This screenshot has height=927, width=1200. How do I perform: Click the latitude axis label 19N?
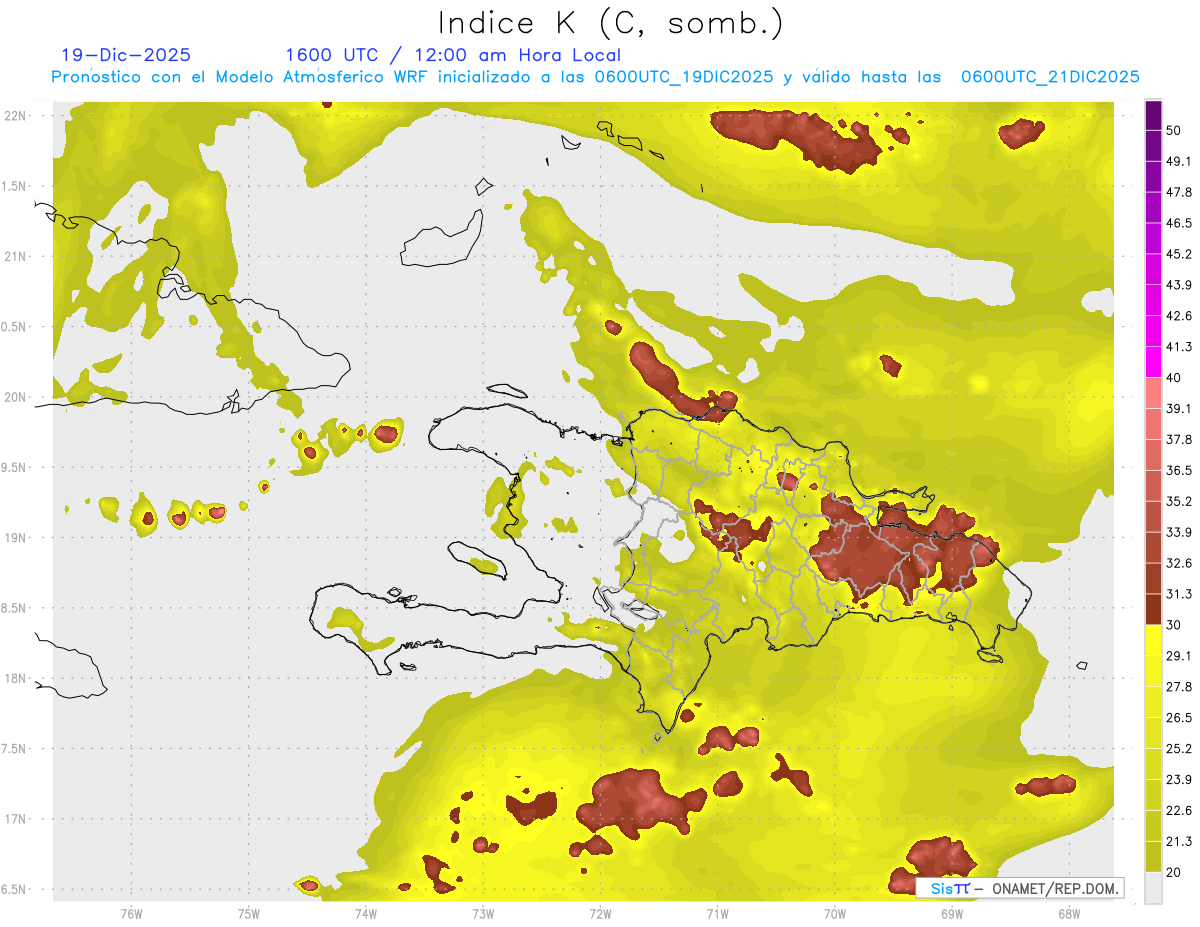pos(15,538)
